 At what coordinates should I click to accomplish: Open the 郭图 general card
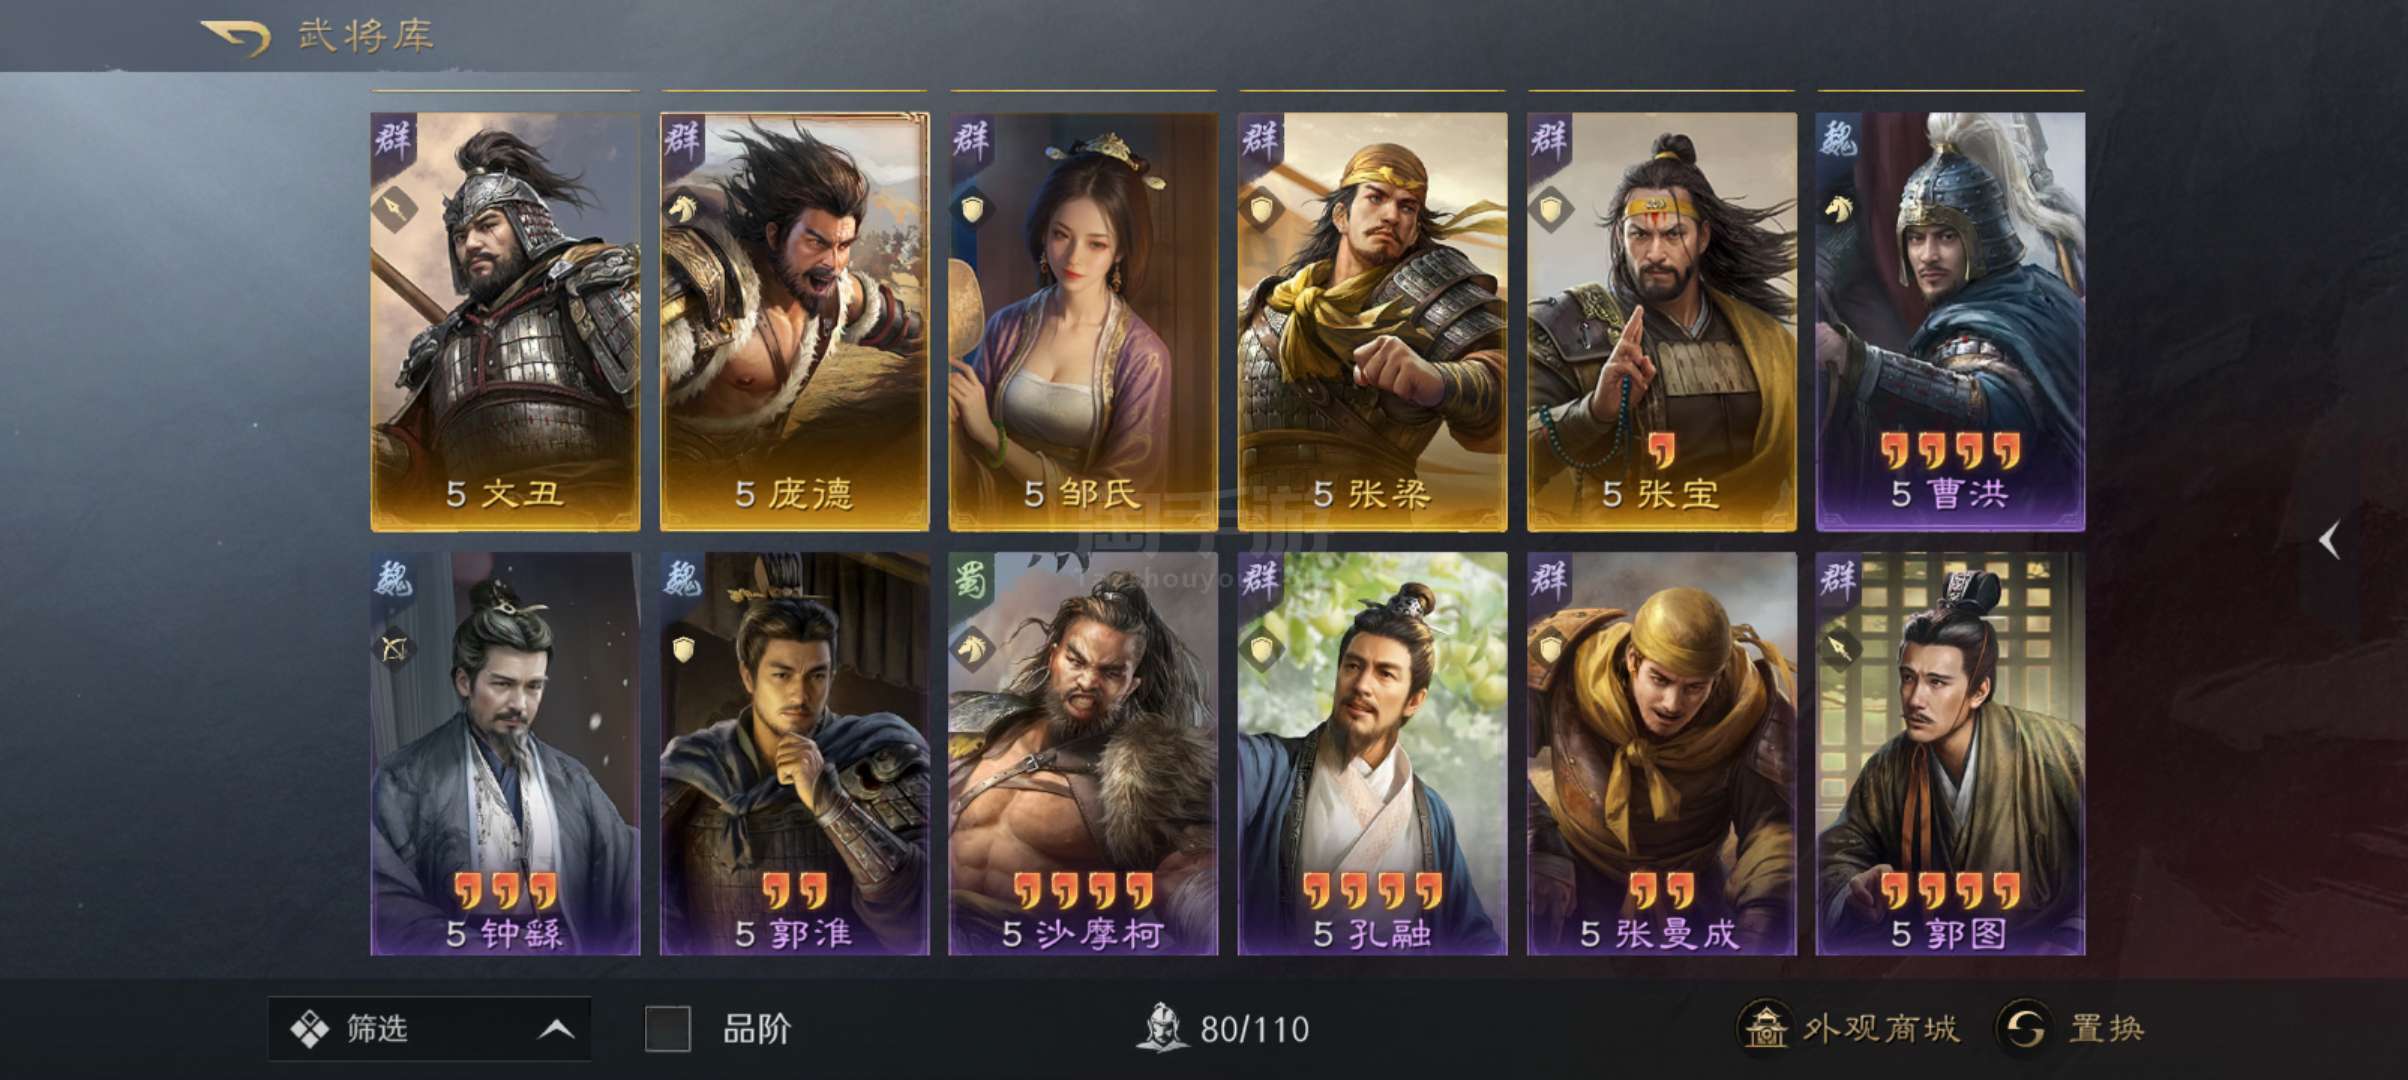coord(1950,754)
